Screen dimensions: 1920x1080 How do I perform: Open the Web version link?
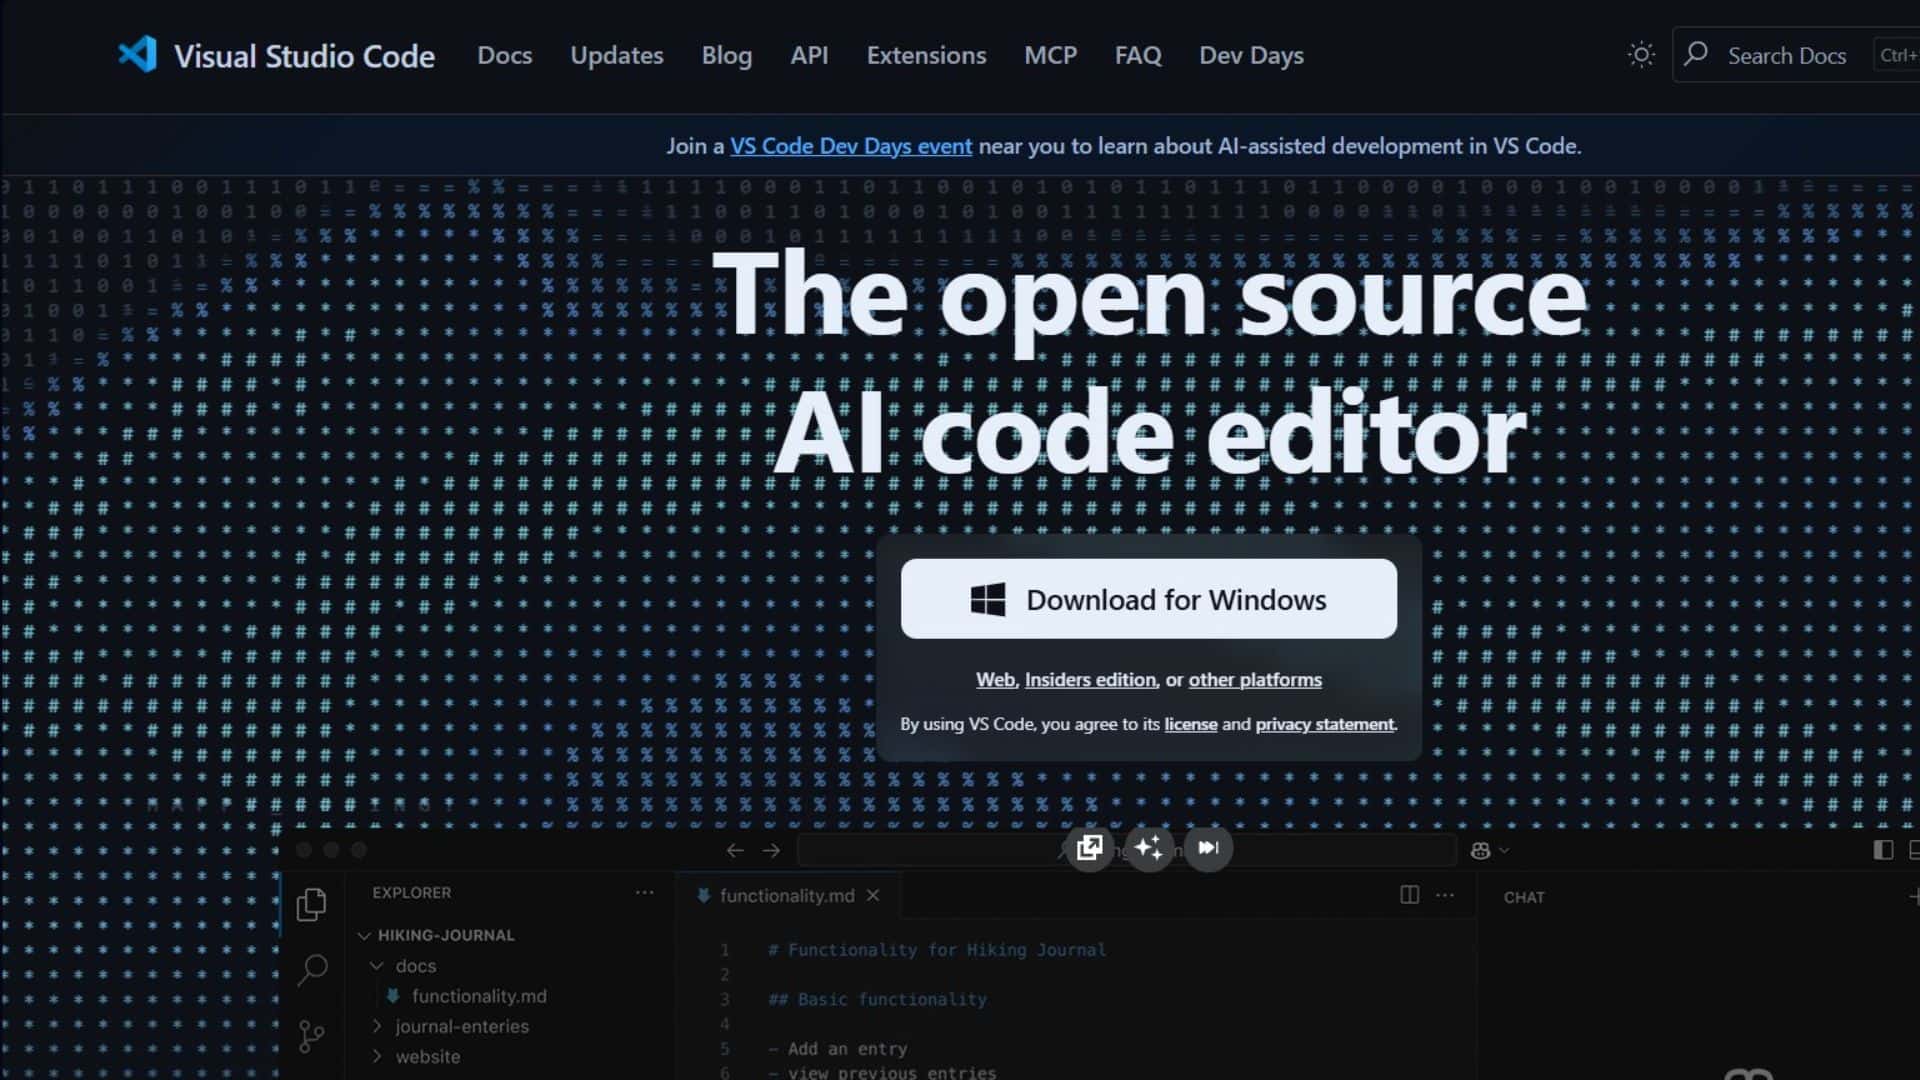pyautogui.click(x=995, y=680)
